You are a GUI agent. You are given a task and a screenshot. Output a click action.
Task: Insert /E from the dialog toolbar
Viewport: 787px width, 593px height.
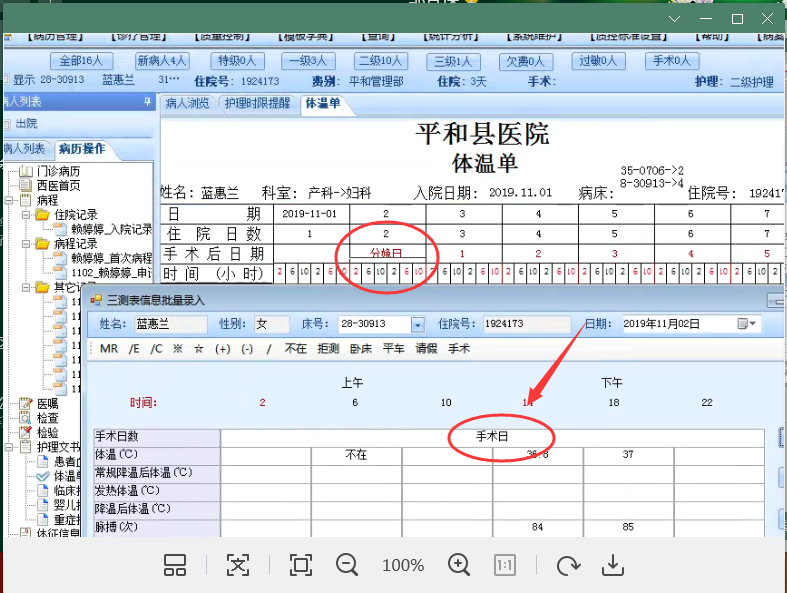pos(134,348)
